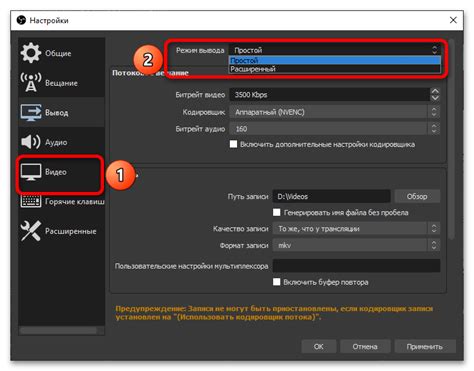Click the Применить button
This screenshot has width=474, height=371.
click(425, 347)
